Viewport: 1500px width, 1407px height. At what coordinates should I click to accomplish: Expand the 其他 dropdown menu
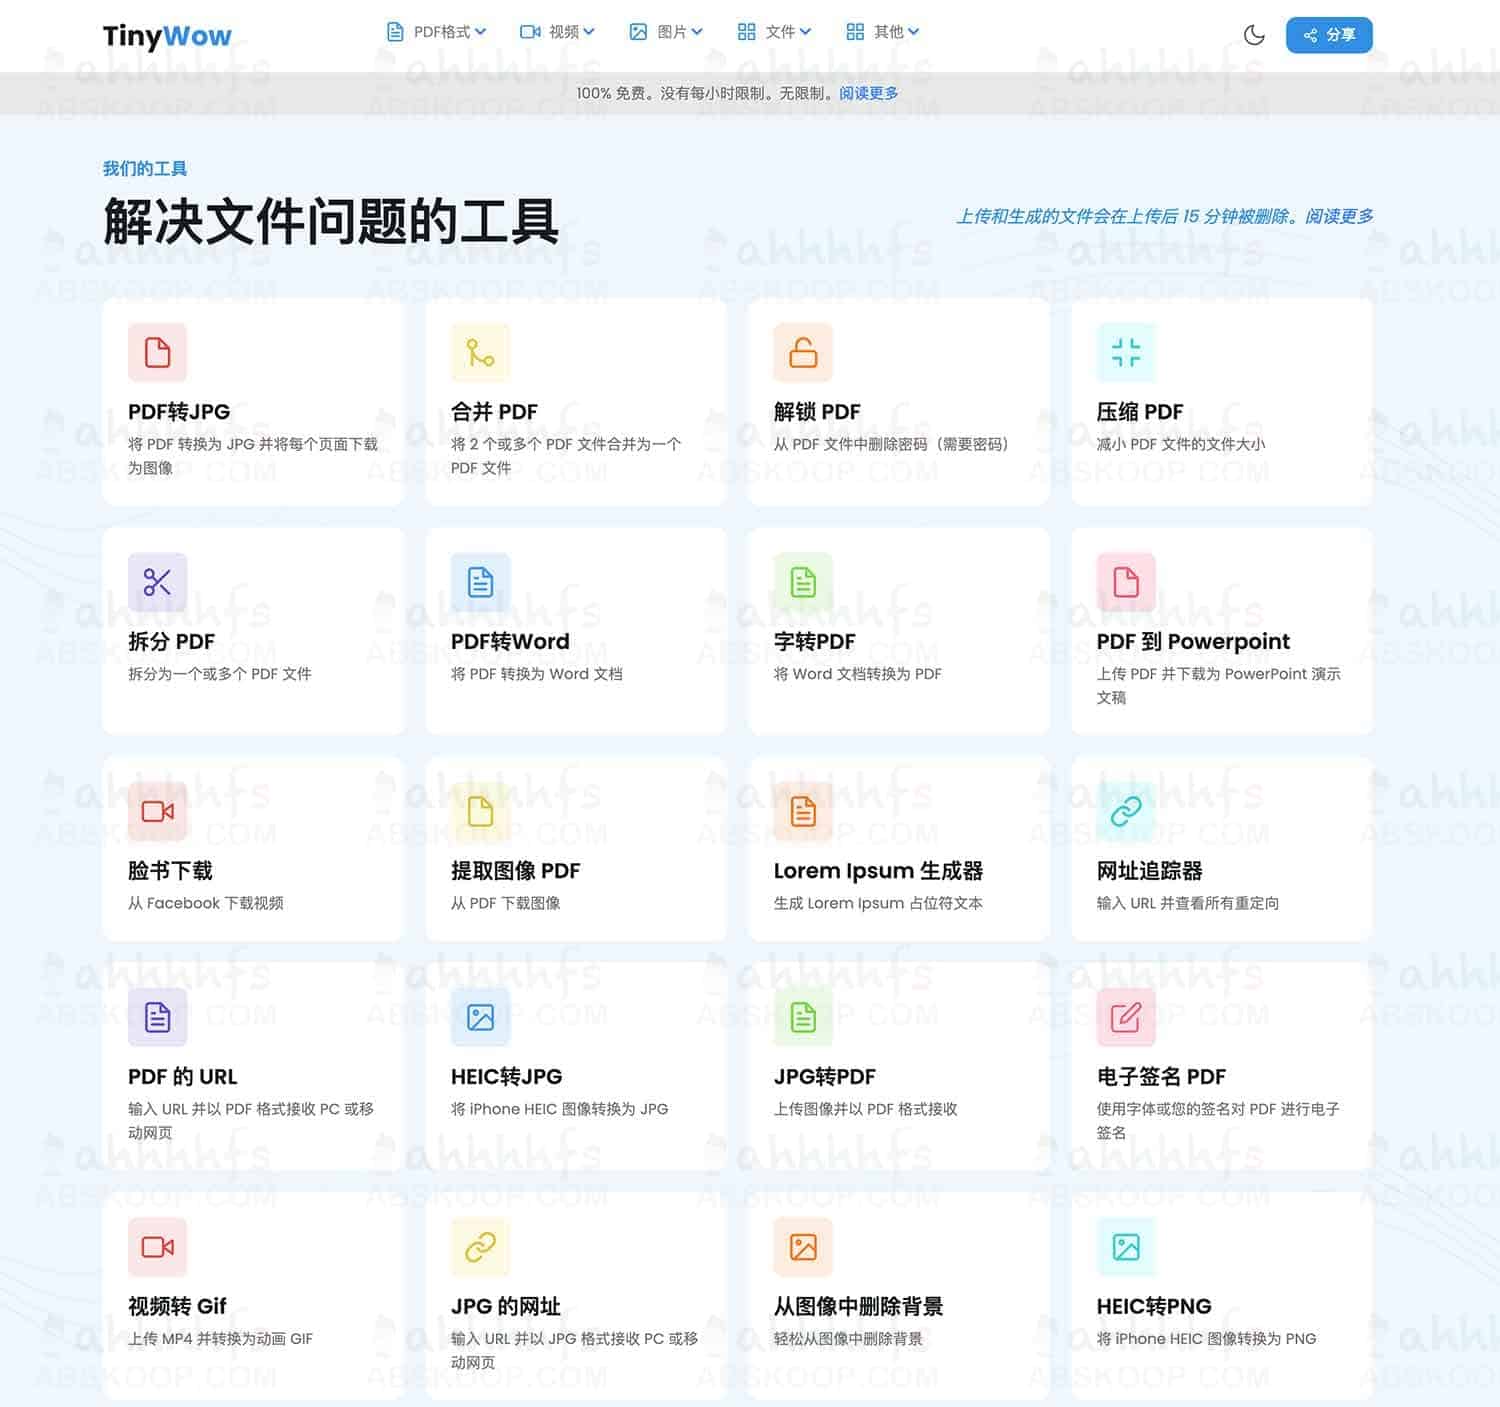pyautogui.click(x=882, y=32)
